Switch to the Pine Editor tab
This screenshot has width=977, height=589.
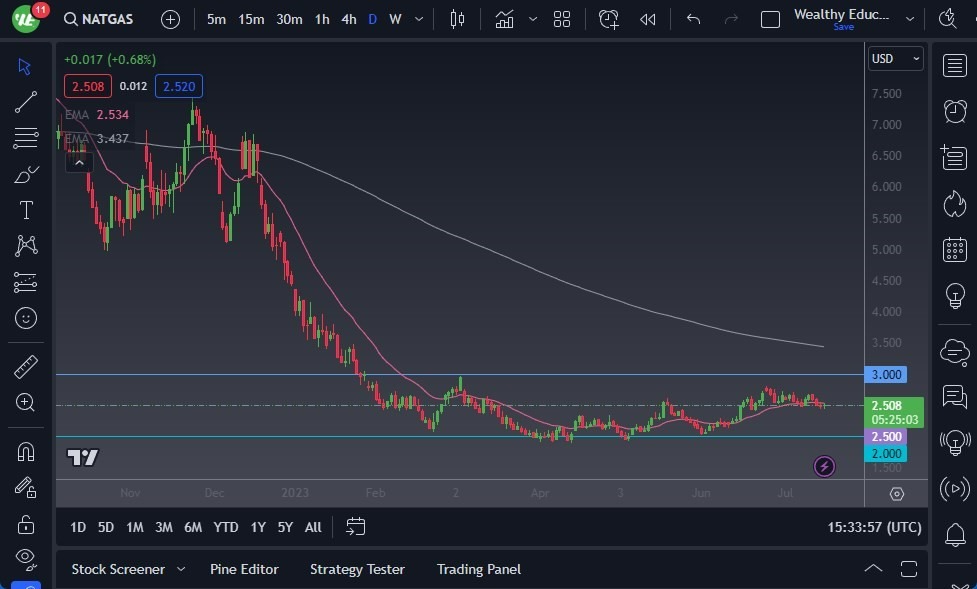coord(244,569)
